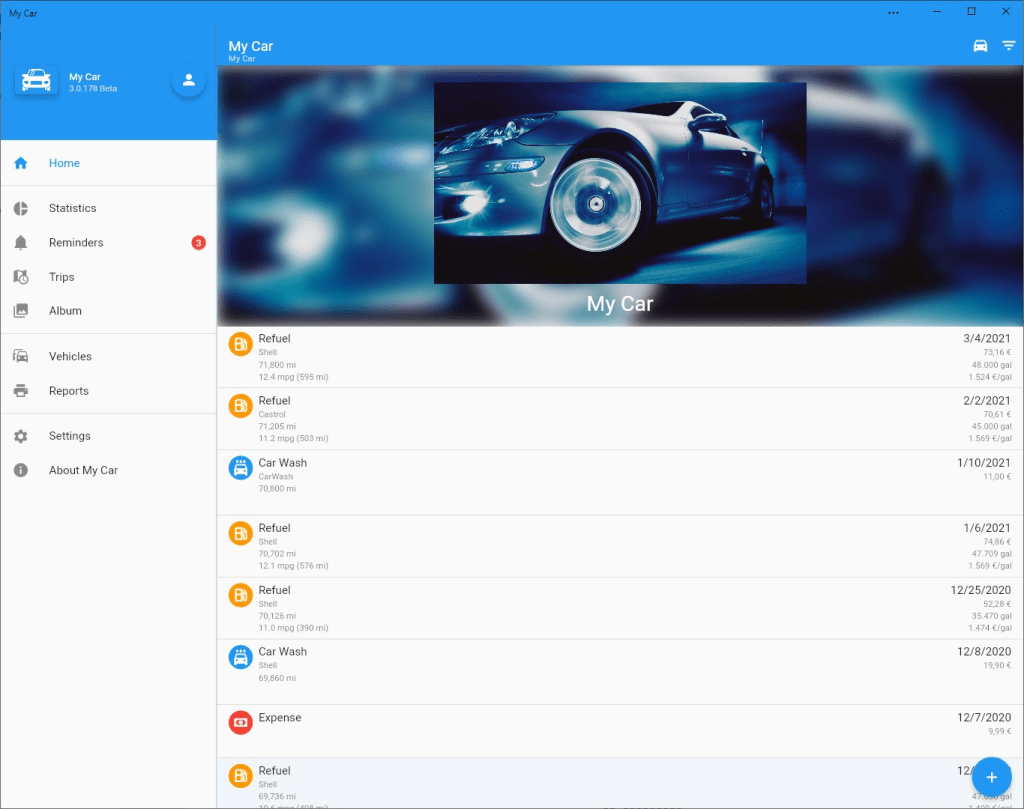Open the filter icon in top toolbar

point(1009,45)
